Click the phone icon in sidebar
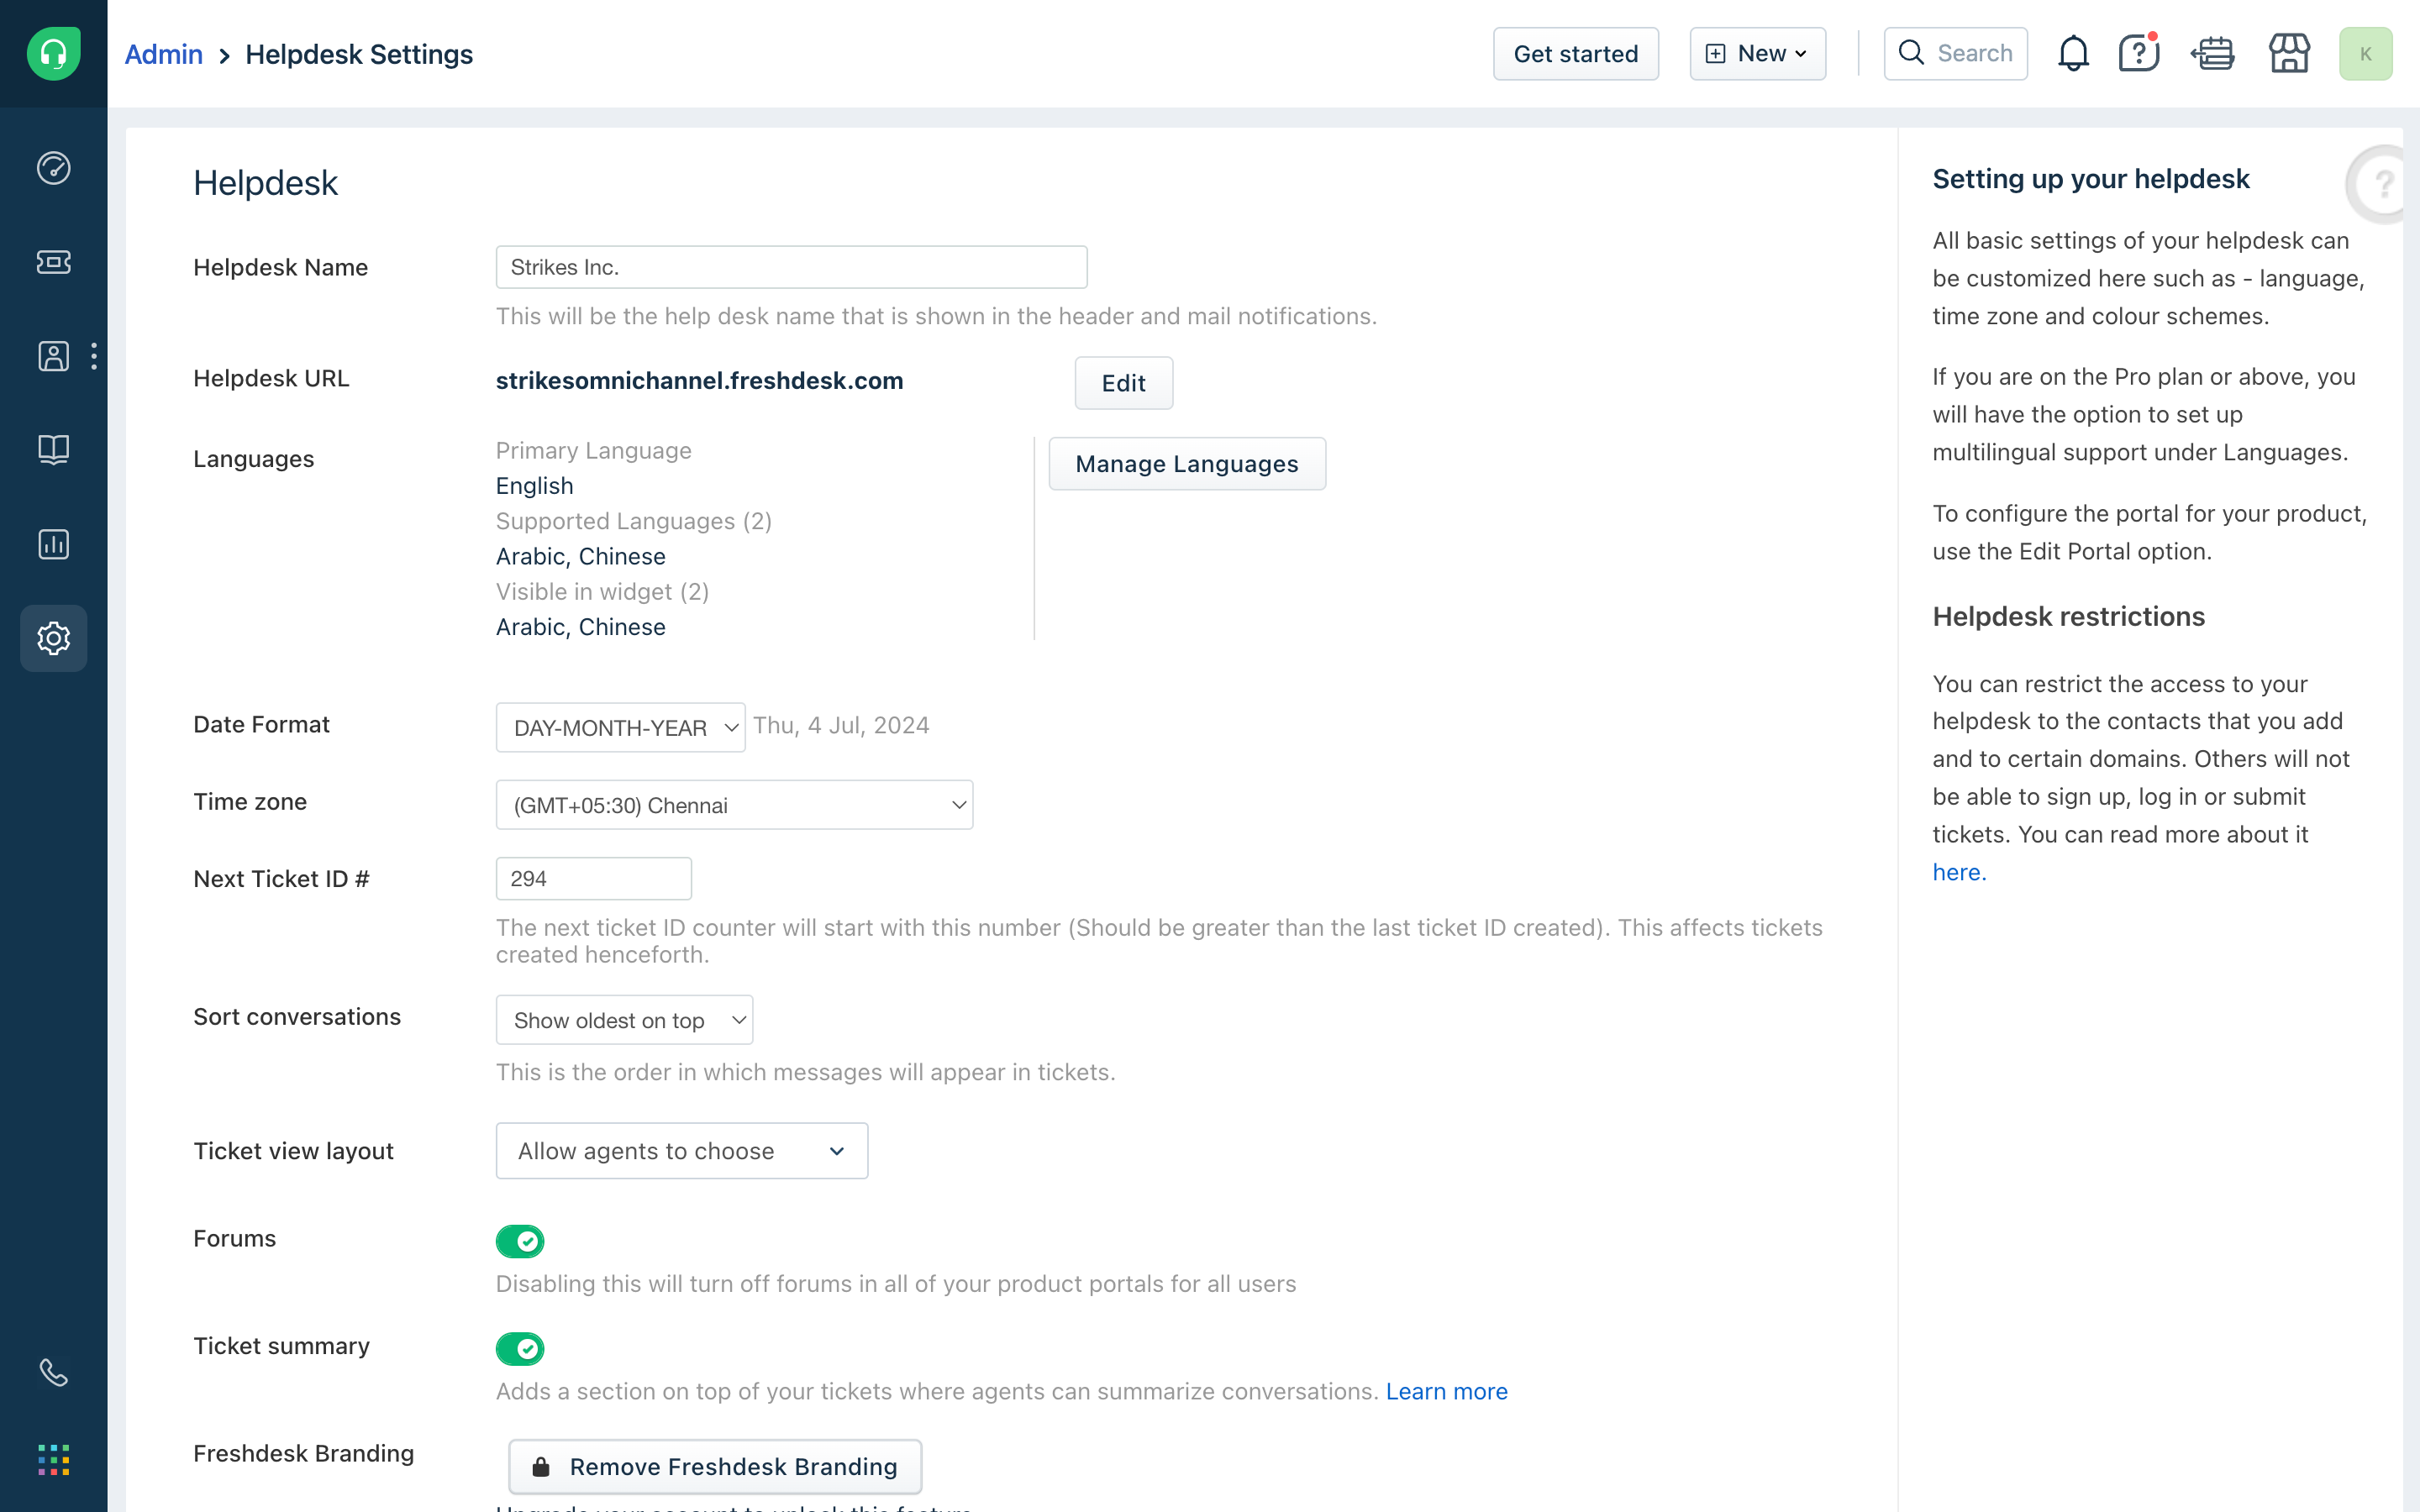Screen dimensions: 2420x1512 coord(53,1373)
